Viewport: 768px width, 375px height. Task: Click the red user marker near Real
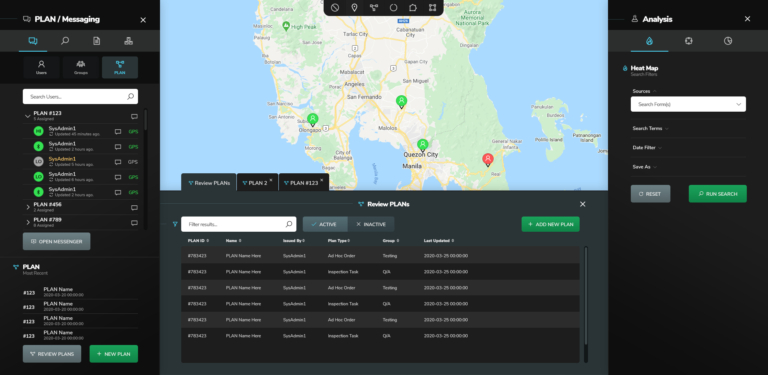(x=487, y=160)
